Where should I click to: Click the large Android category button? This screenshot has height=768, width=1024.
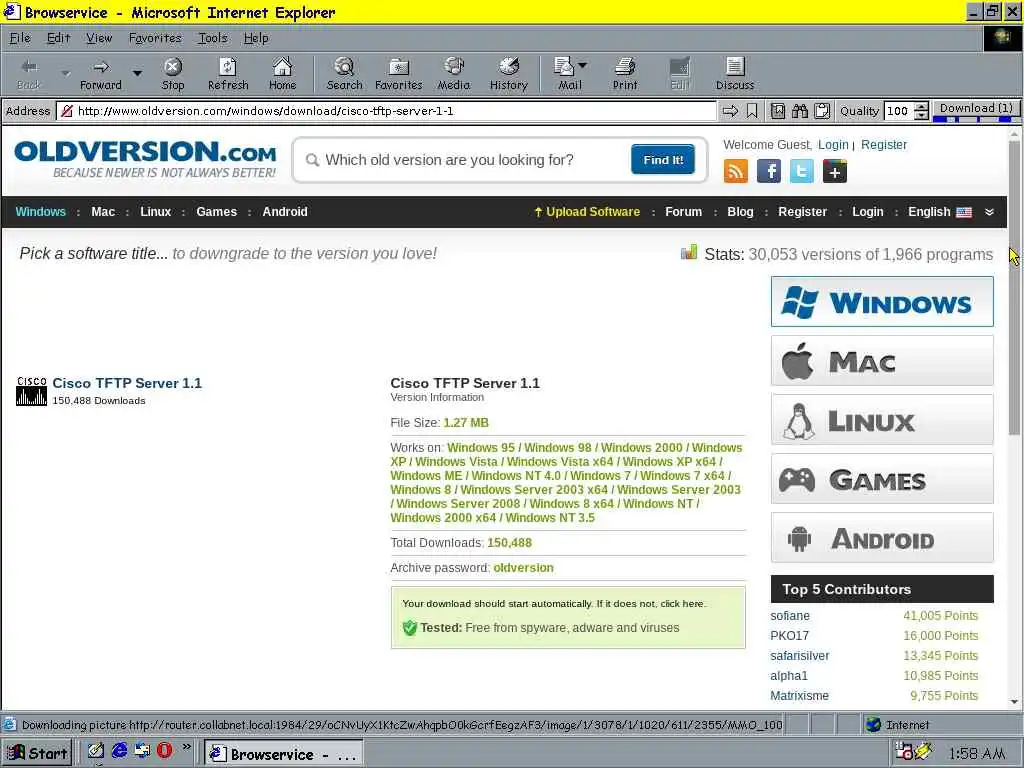tap(882, 538)
